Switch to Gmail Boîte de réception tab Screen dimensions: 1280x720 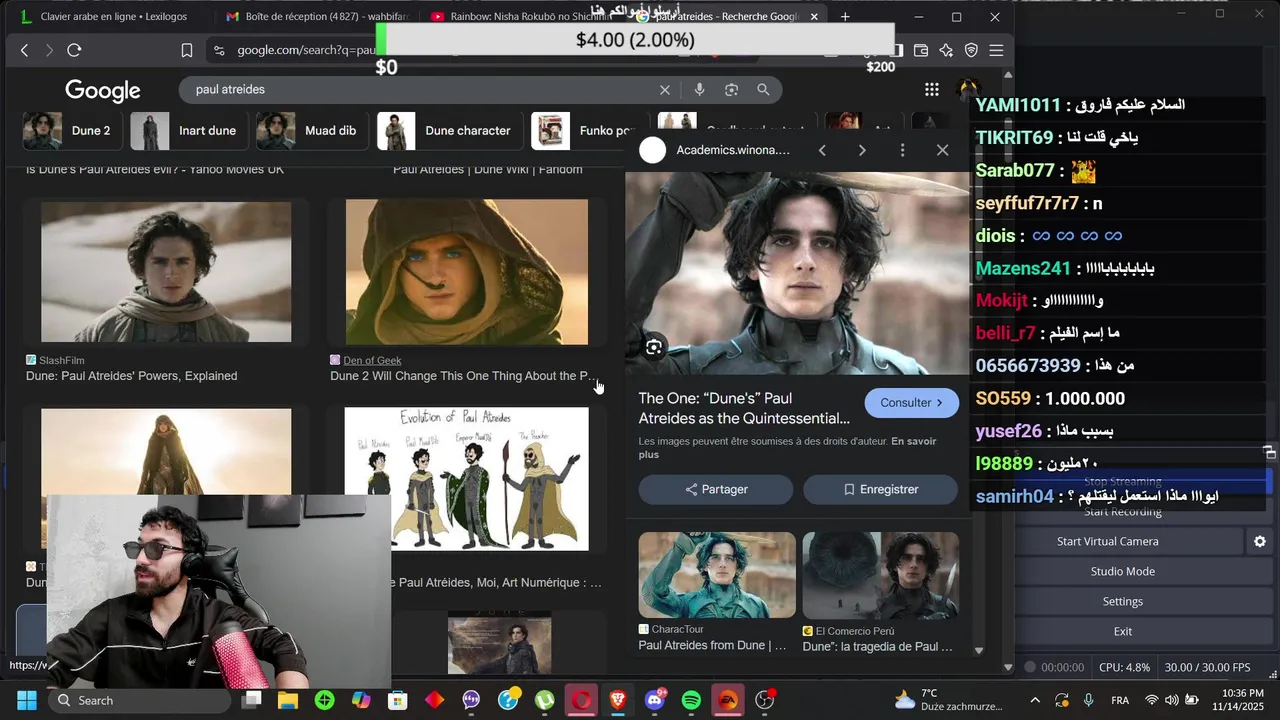point(316,17)
